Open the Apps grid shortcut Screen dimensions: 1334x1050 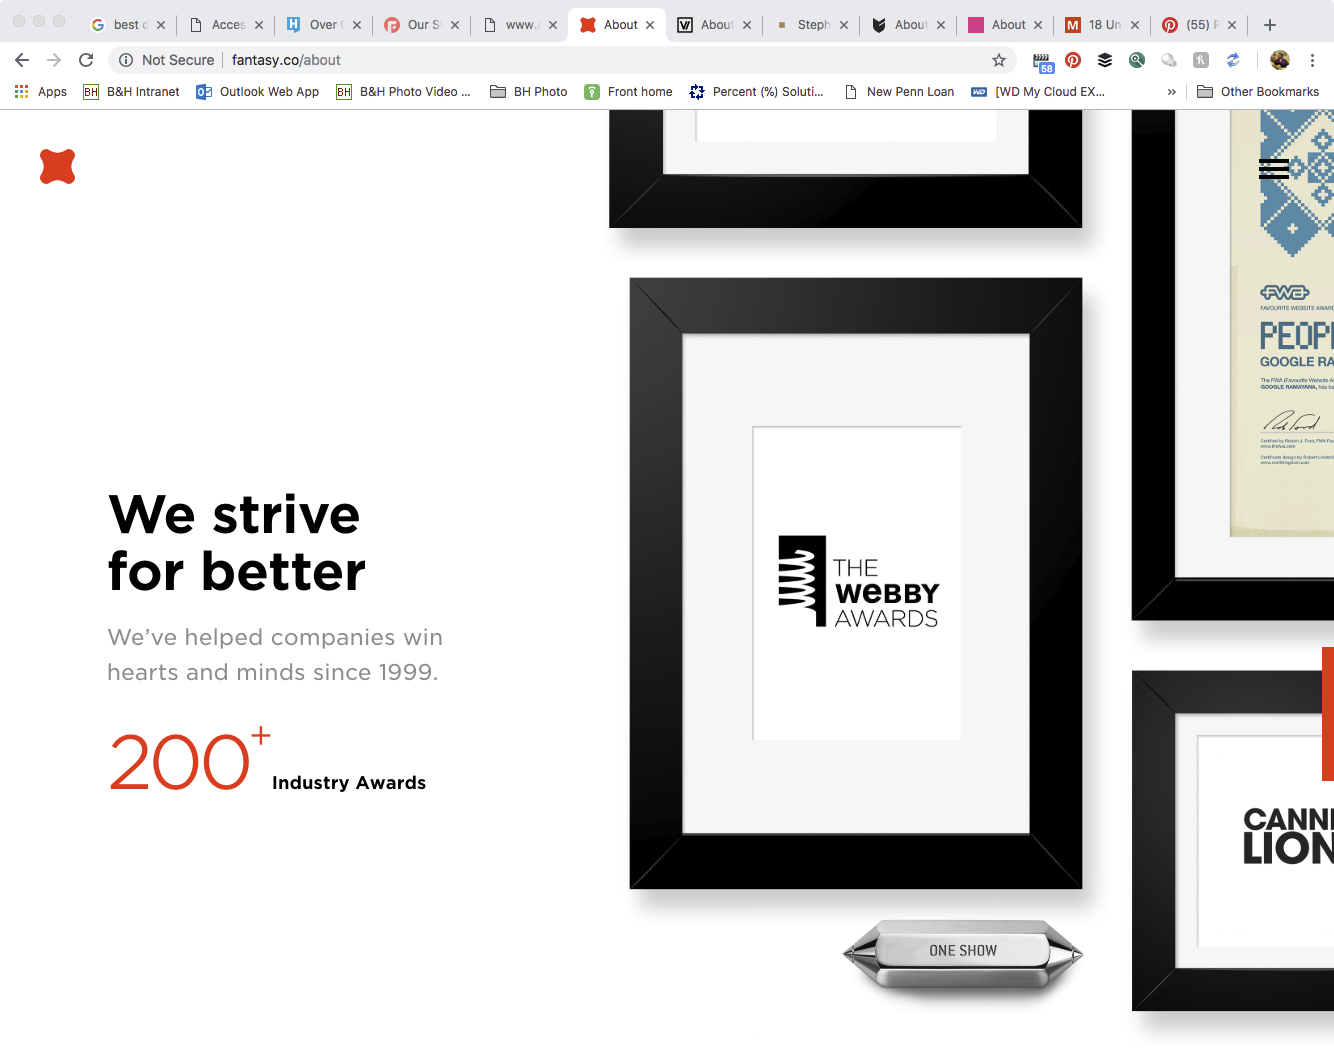point(41,92)
